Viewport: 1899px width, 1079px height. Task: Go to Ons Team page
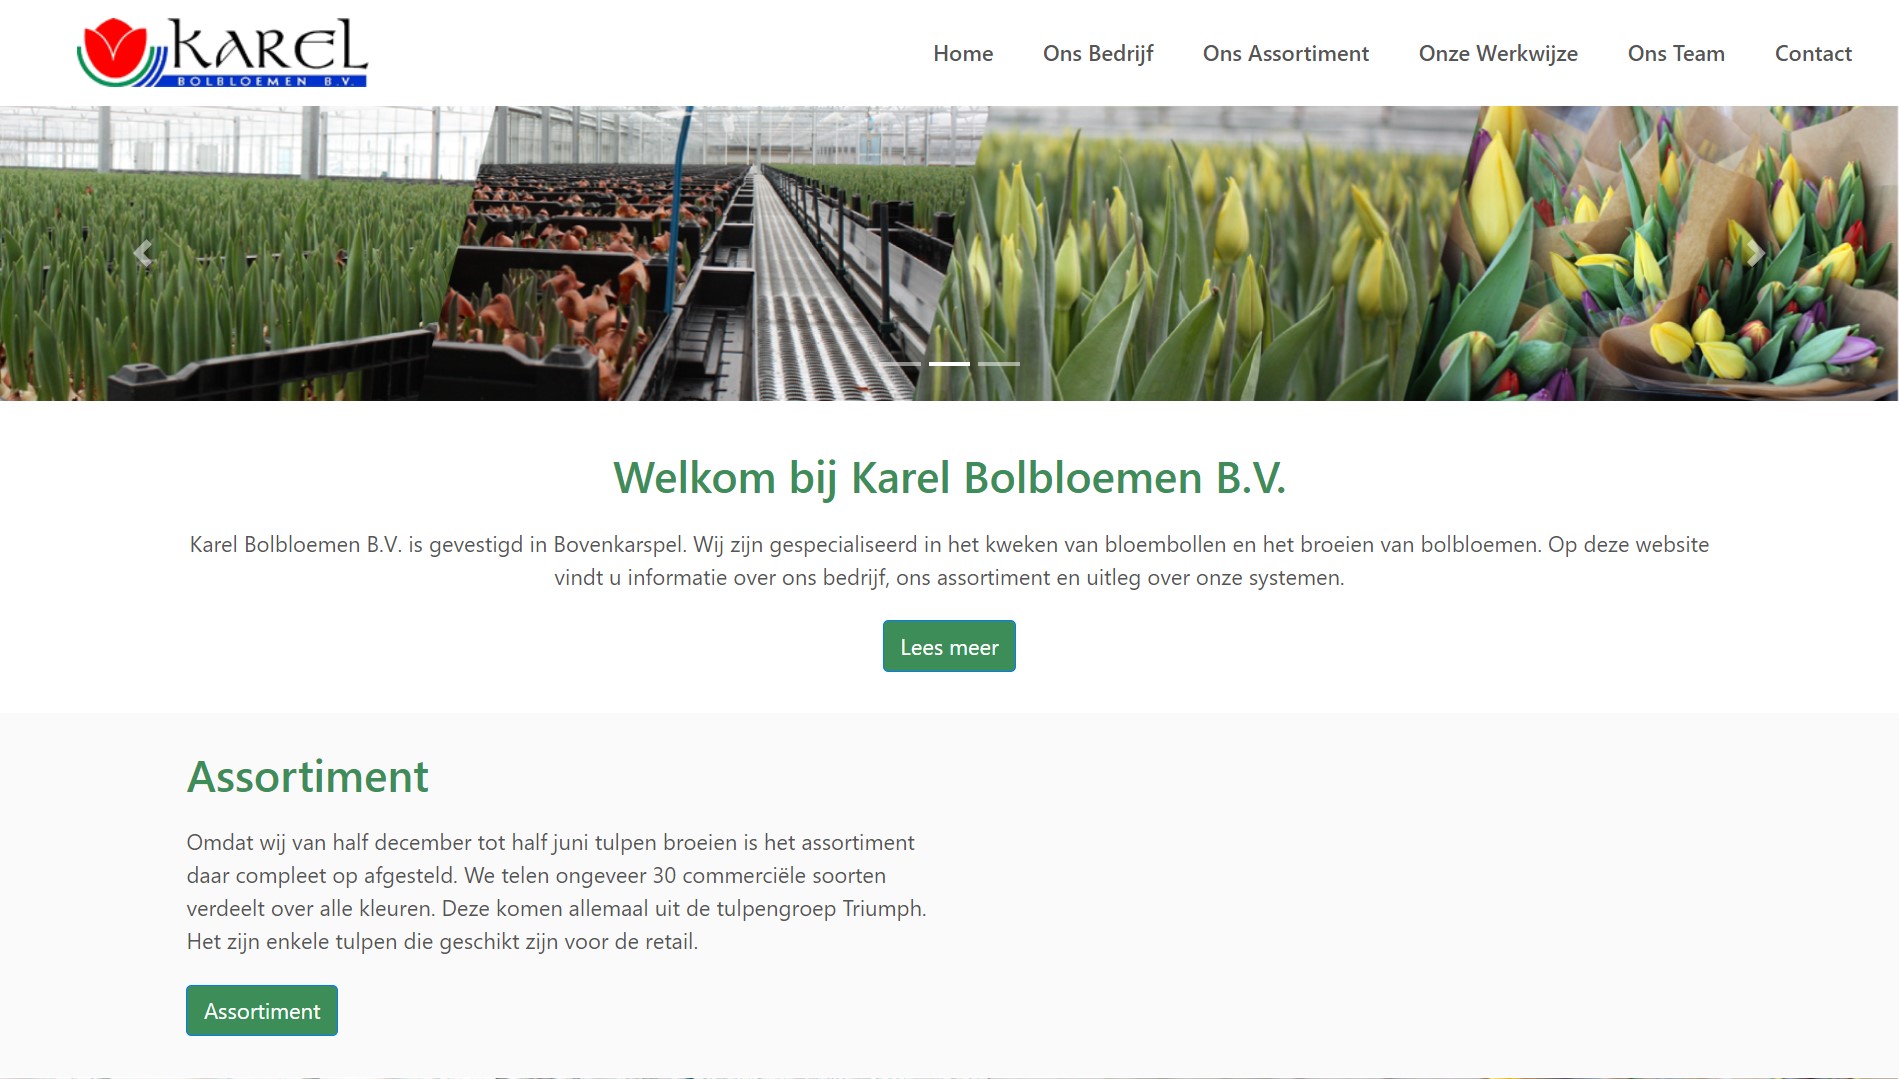(x=1676, y=53)
